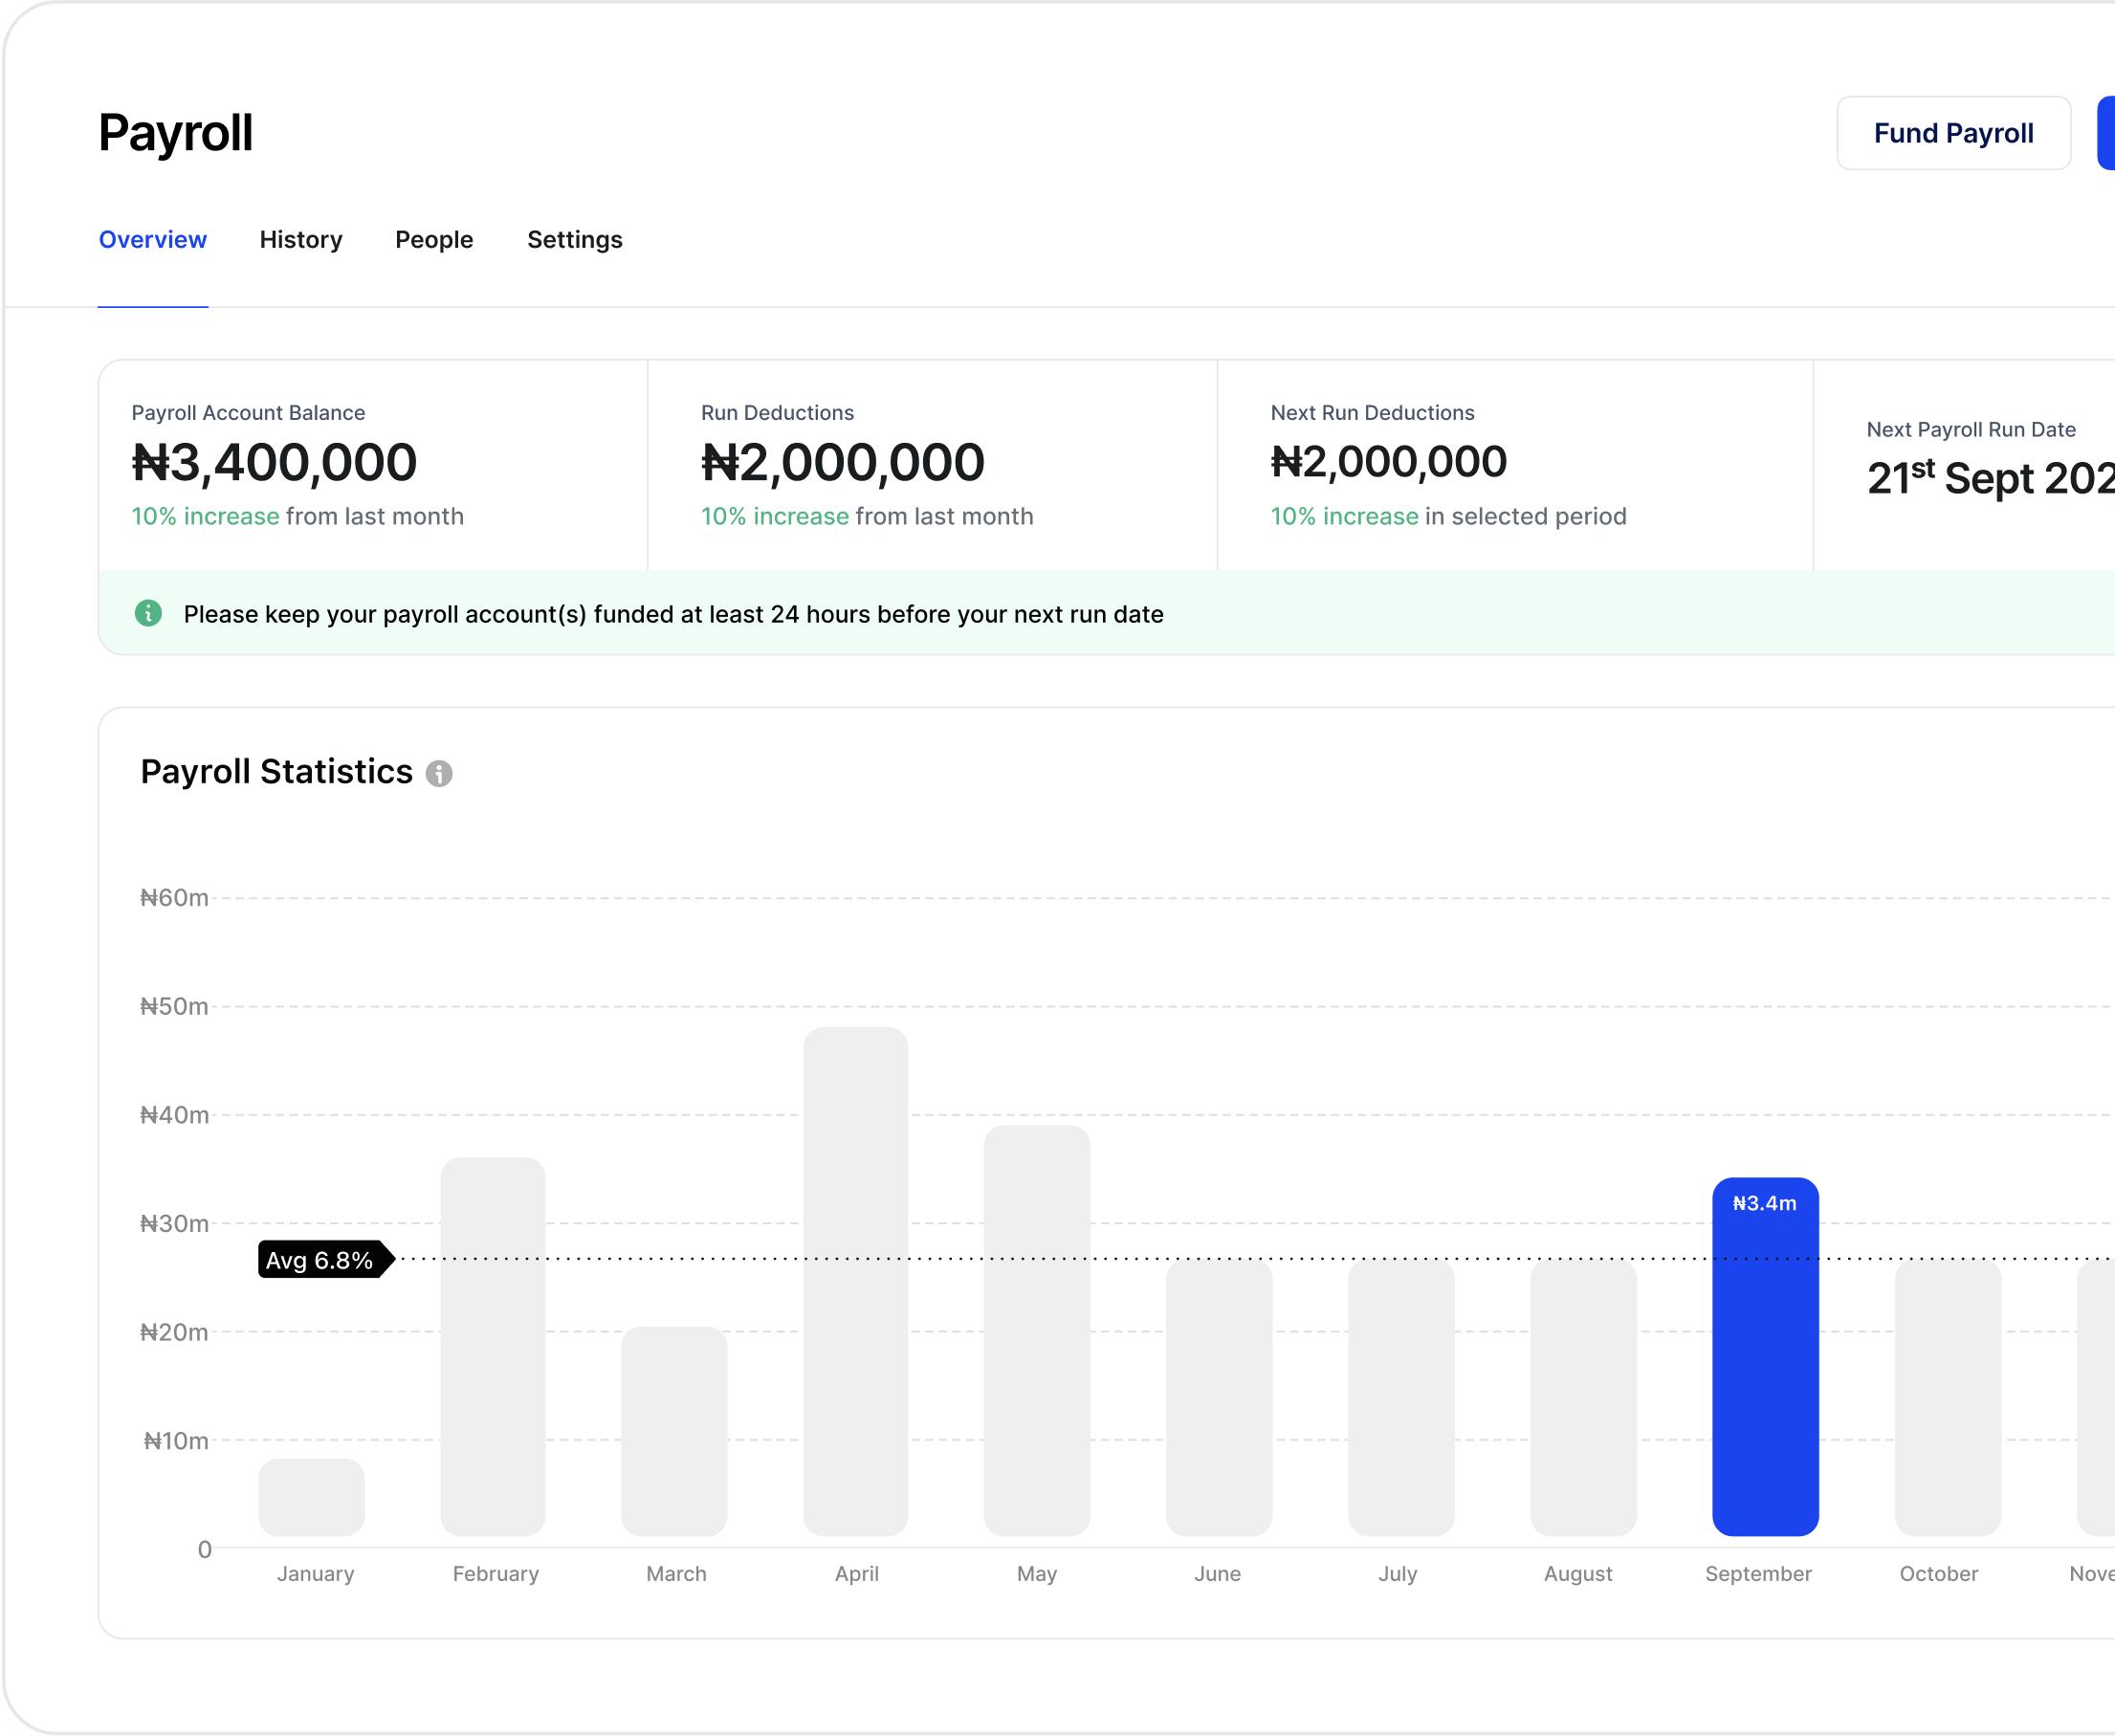
Task: Open the Overview tab
Action: tap(153, 240)
